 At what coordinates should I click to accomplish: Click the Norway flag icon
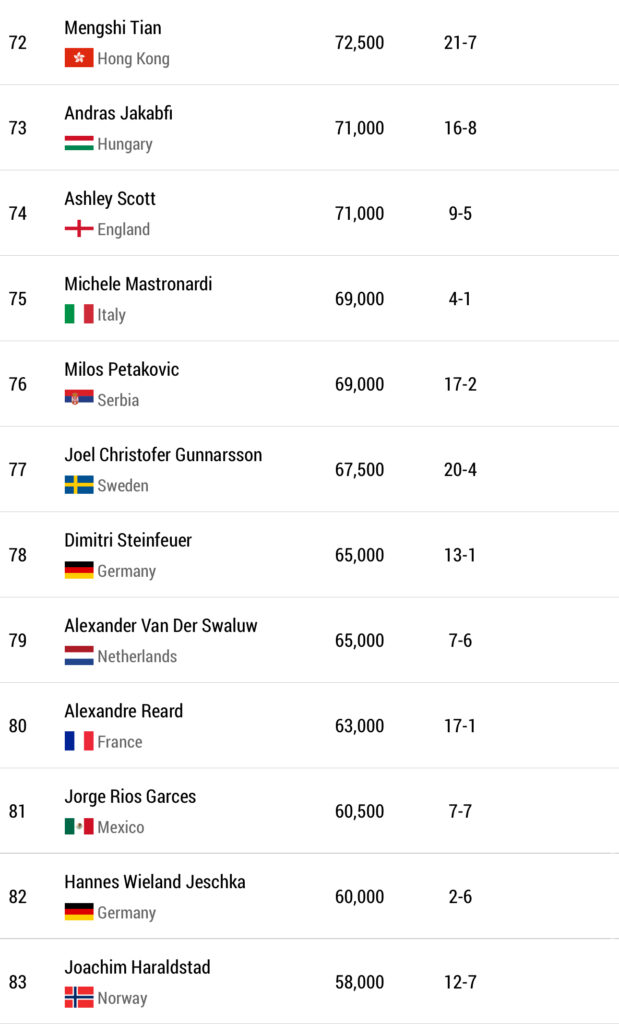pyautogui.click(x=79, y=998)
